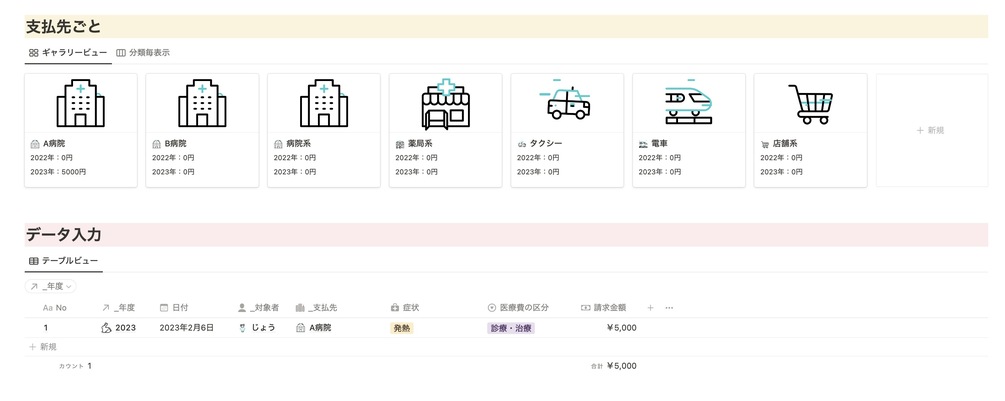1005x401 pixels.
Task: Click the B病院 hospital building icon
Action: pyautogui.click(x=203, y=103)
